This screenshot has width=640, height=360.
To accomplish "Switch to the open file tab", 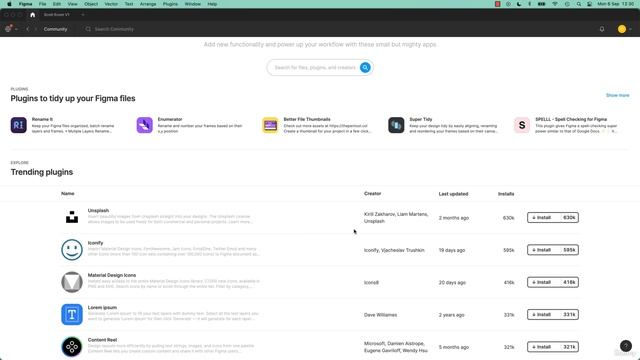I will (x=57, y=15).
